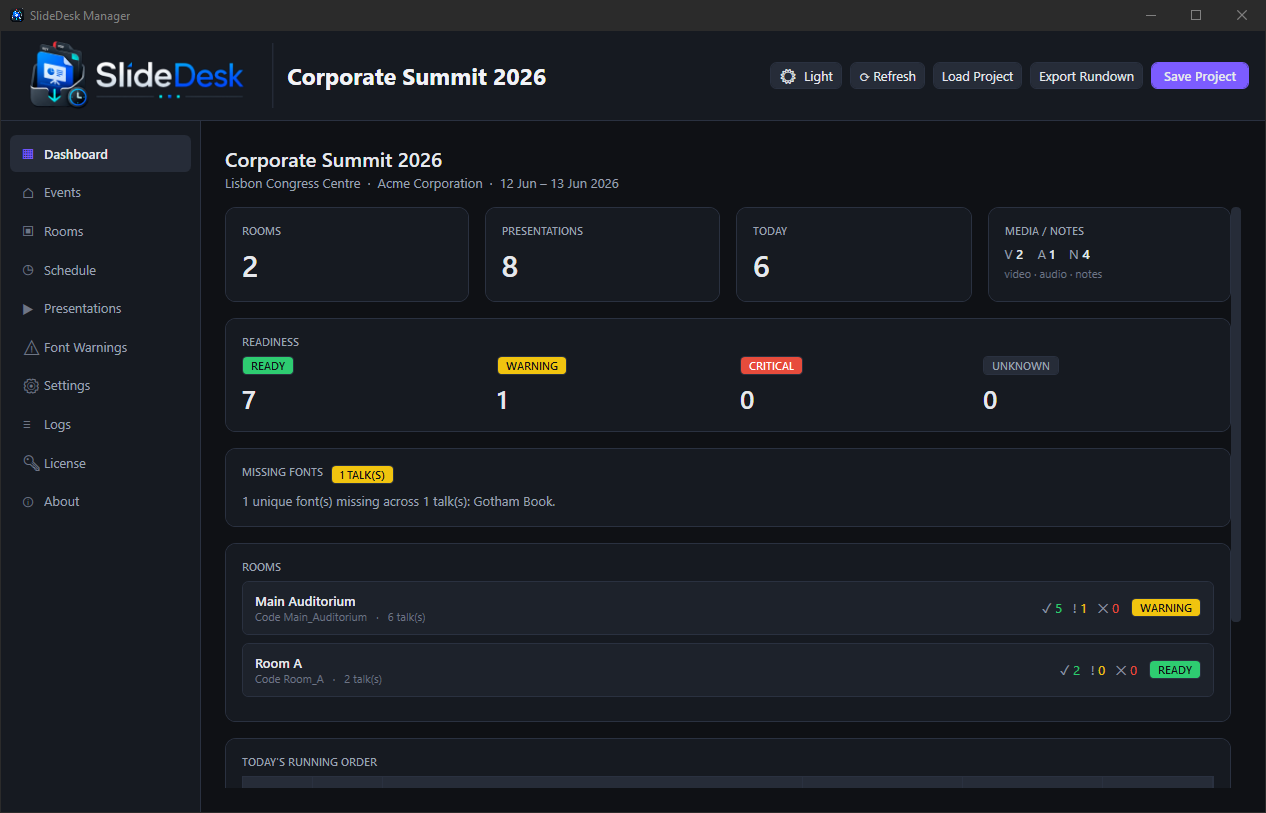Click the WARNING badge on Main Auditorium
Image resolution: width=1266 pixels, height=813 pixels.
click(1166, 608)
